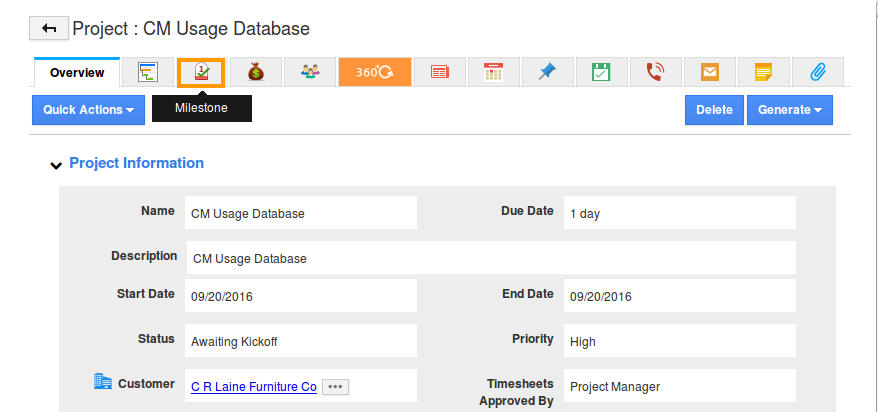
Task: Click the Customer label text
Action: [x=146, y=384]
